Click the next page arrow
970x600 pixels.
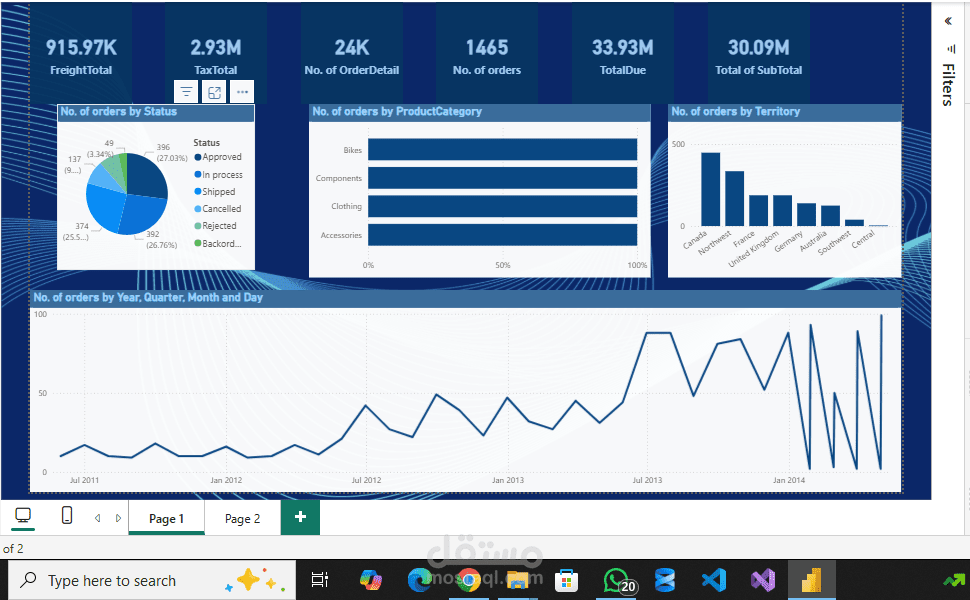(118, 518)
